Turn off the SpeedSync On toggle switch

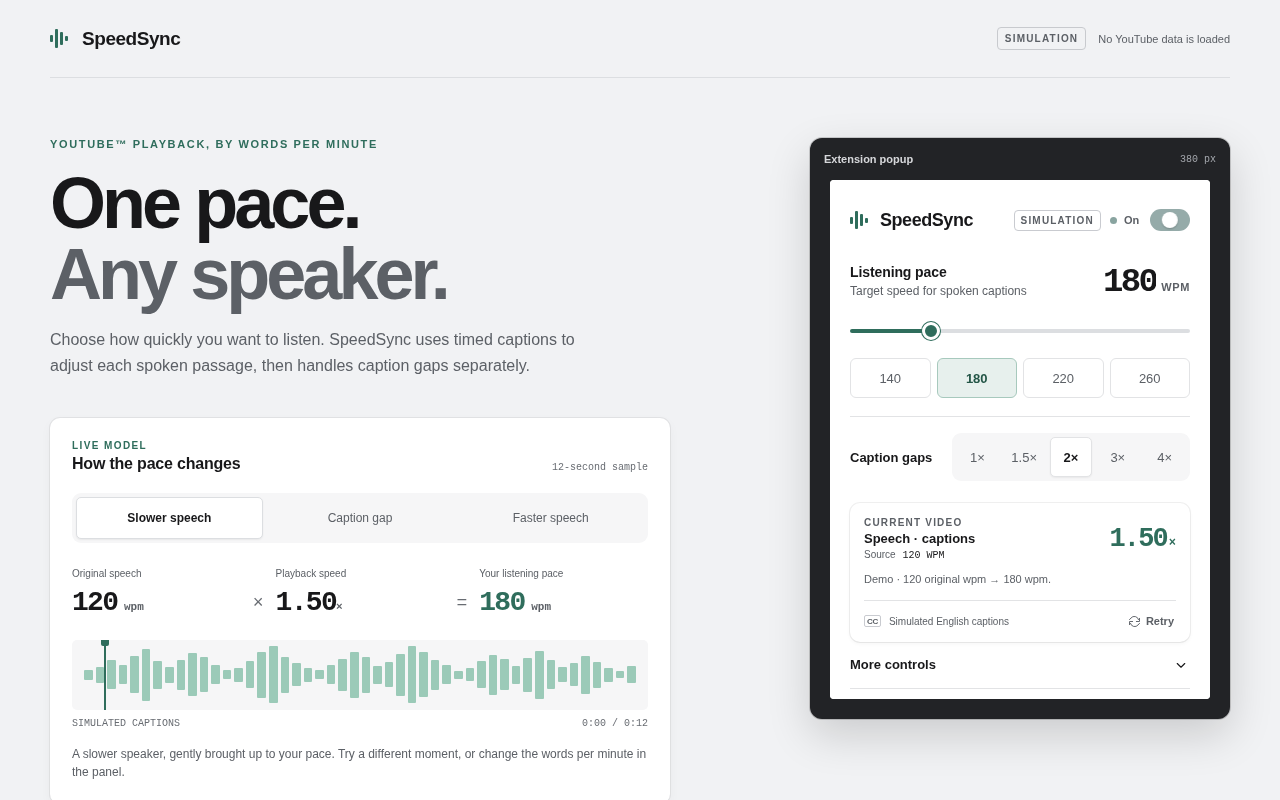tap(1170, 220)
